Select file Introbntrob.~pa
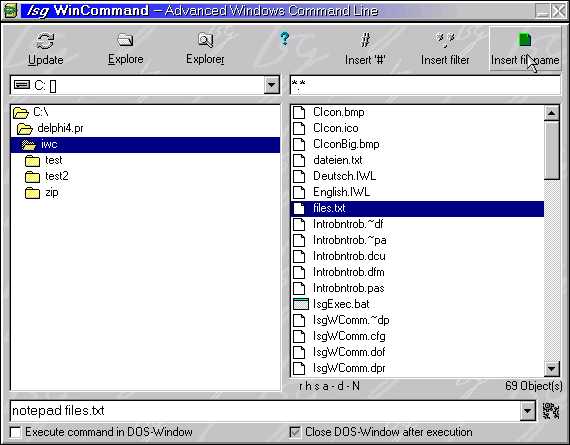Image resolution: width=570 pixels, height=445 pixels. click(x=417, y=240)
